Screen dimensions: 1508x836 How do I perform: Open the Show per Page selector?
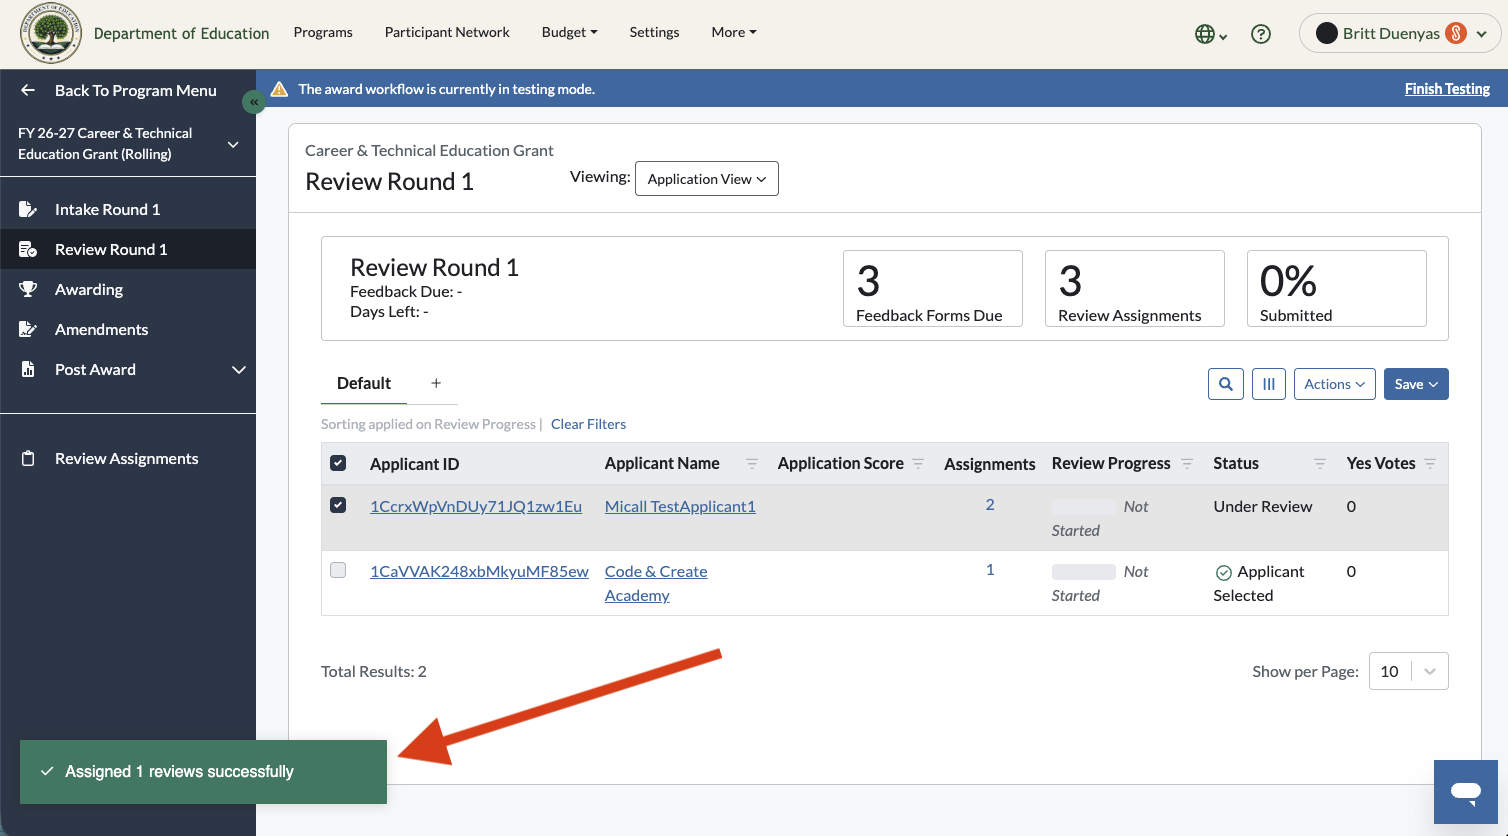coord(1408,671)
